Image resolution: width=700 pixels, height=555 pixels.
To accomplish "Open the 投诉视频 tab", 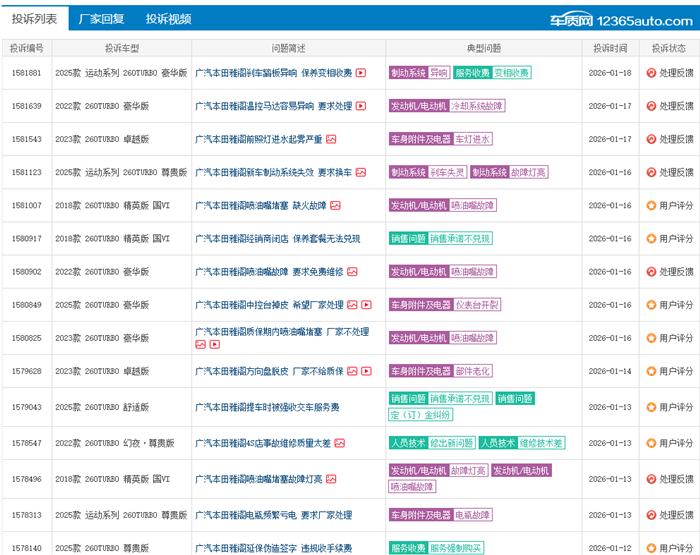I will point(168,19).
